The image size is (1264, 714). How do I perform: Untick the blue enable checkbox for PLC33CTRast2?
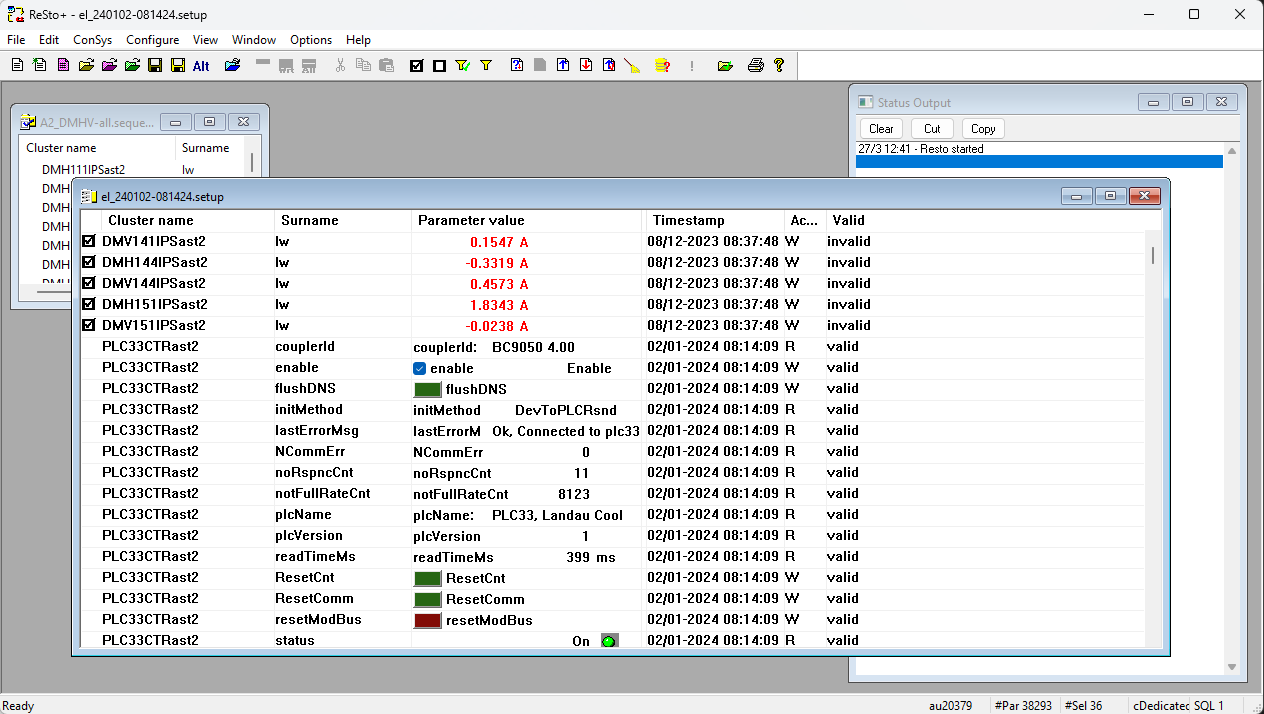pos(420,368)
